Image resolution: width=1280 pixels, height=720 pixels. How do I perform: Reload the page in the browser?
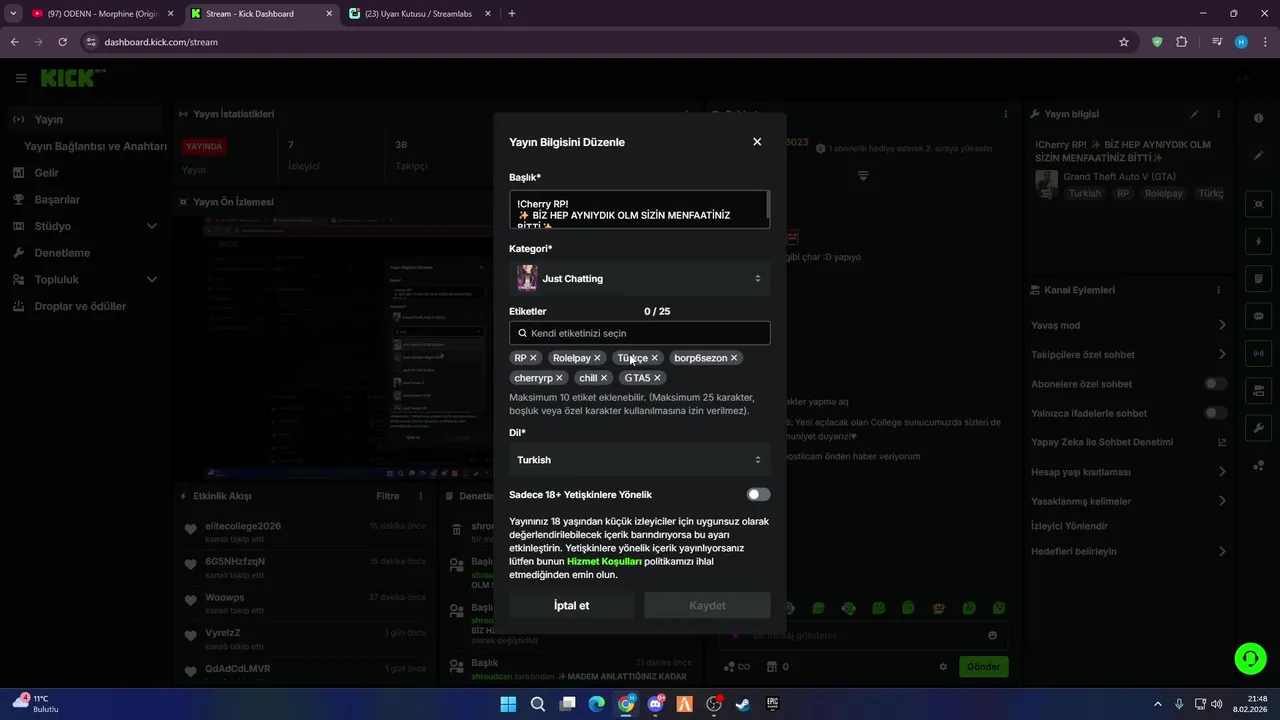(63, 42)
